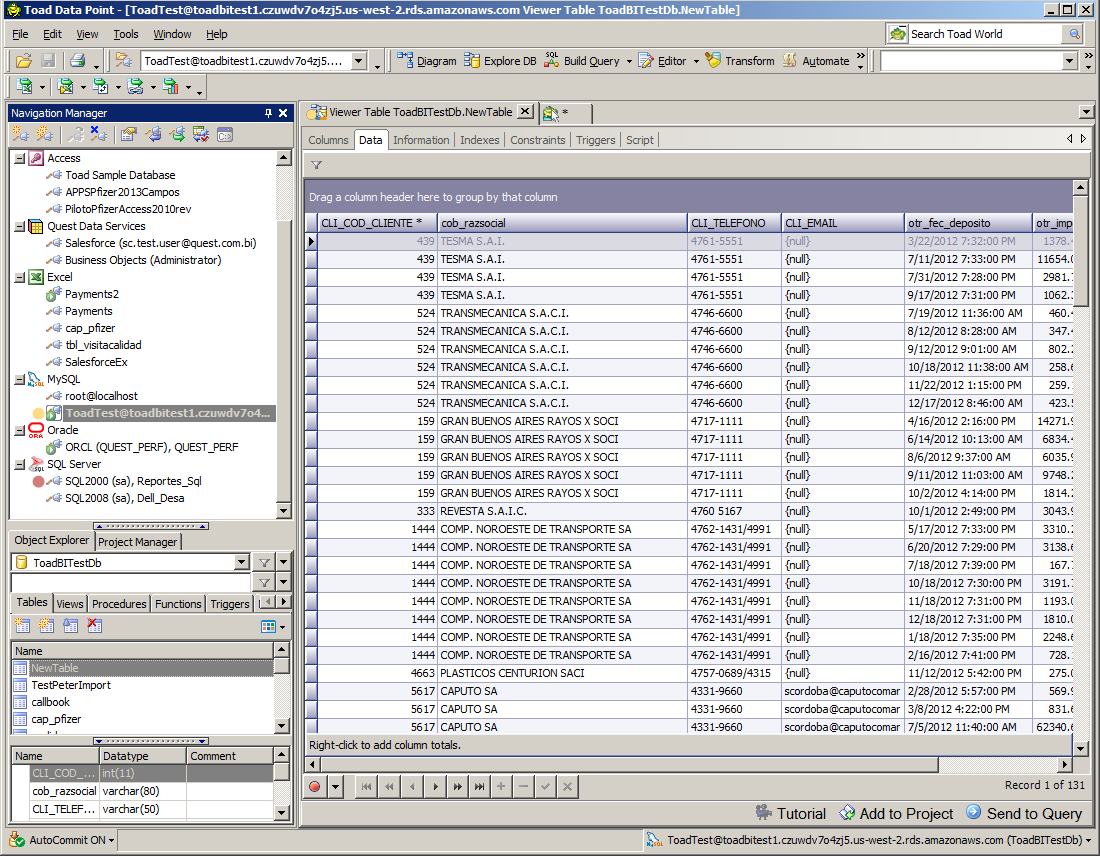Open the ToadBITestDb database dropdown
Screen dimensions: 1100x856
coord(241,562)
